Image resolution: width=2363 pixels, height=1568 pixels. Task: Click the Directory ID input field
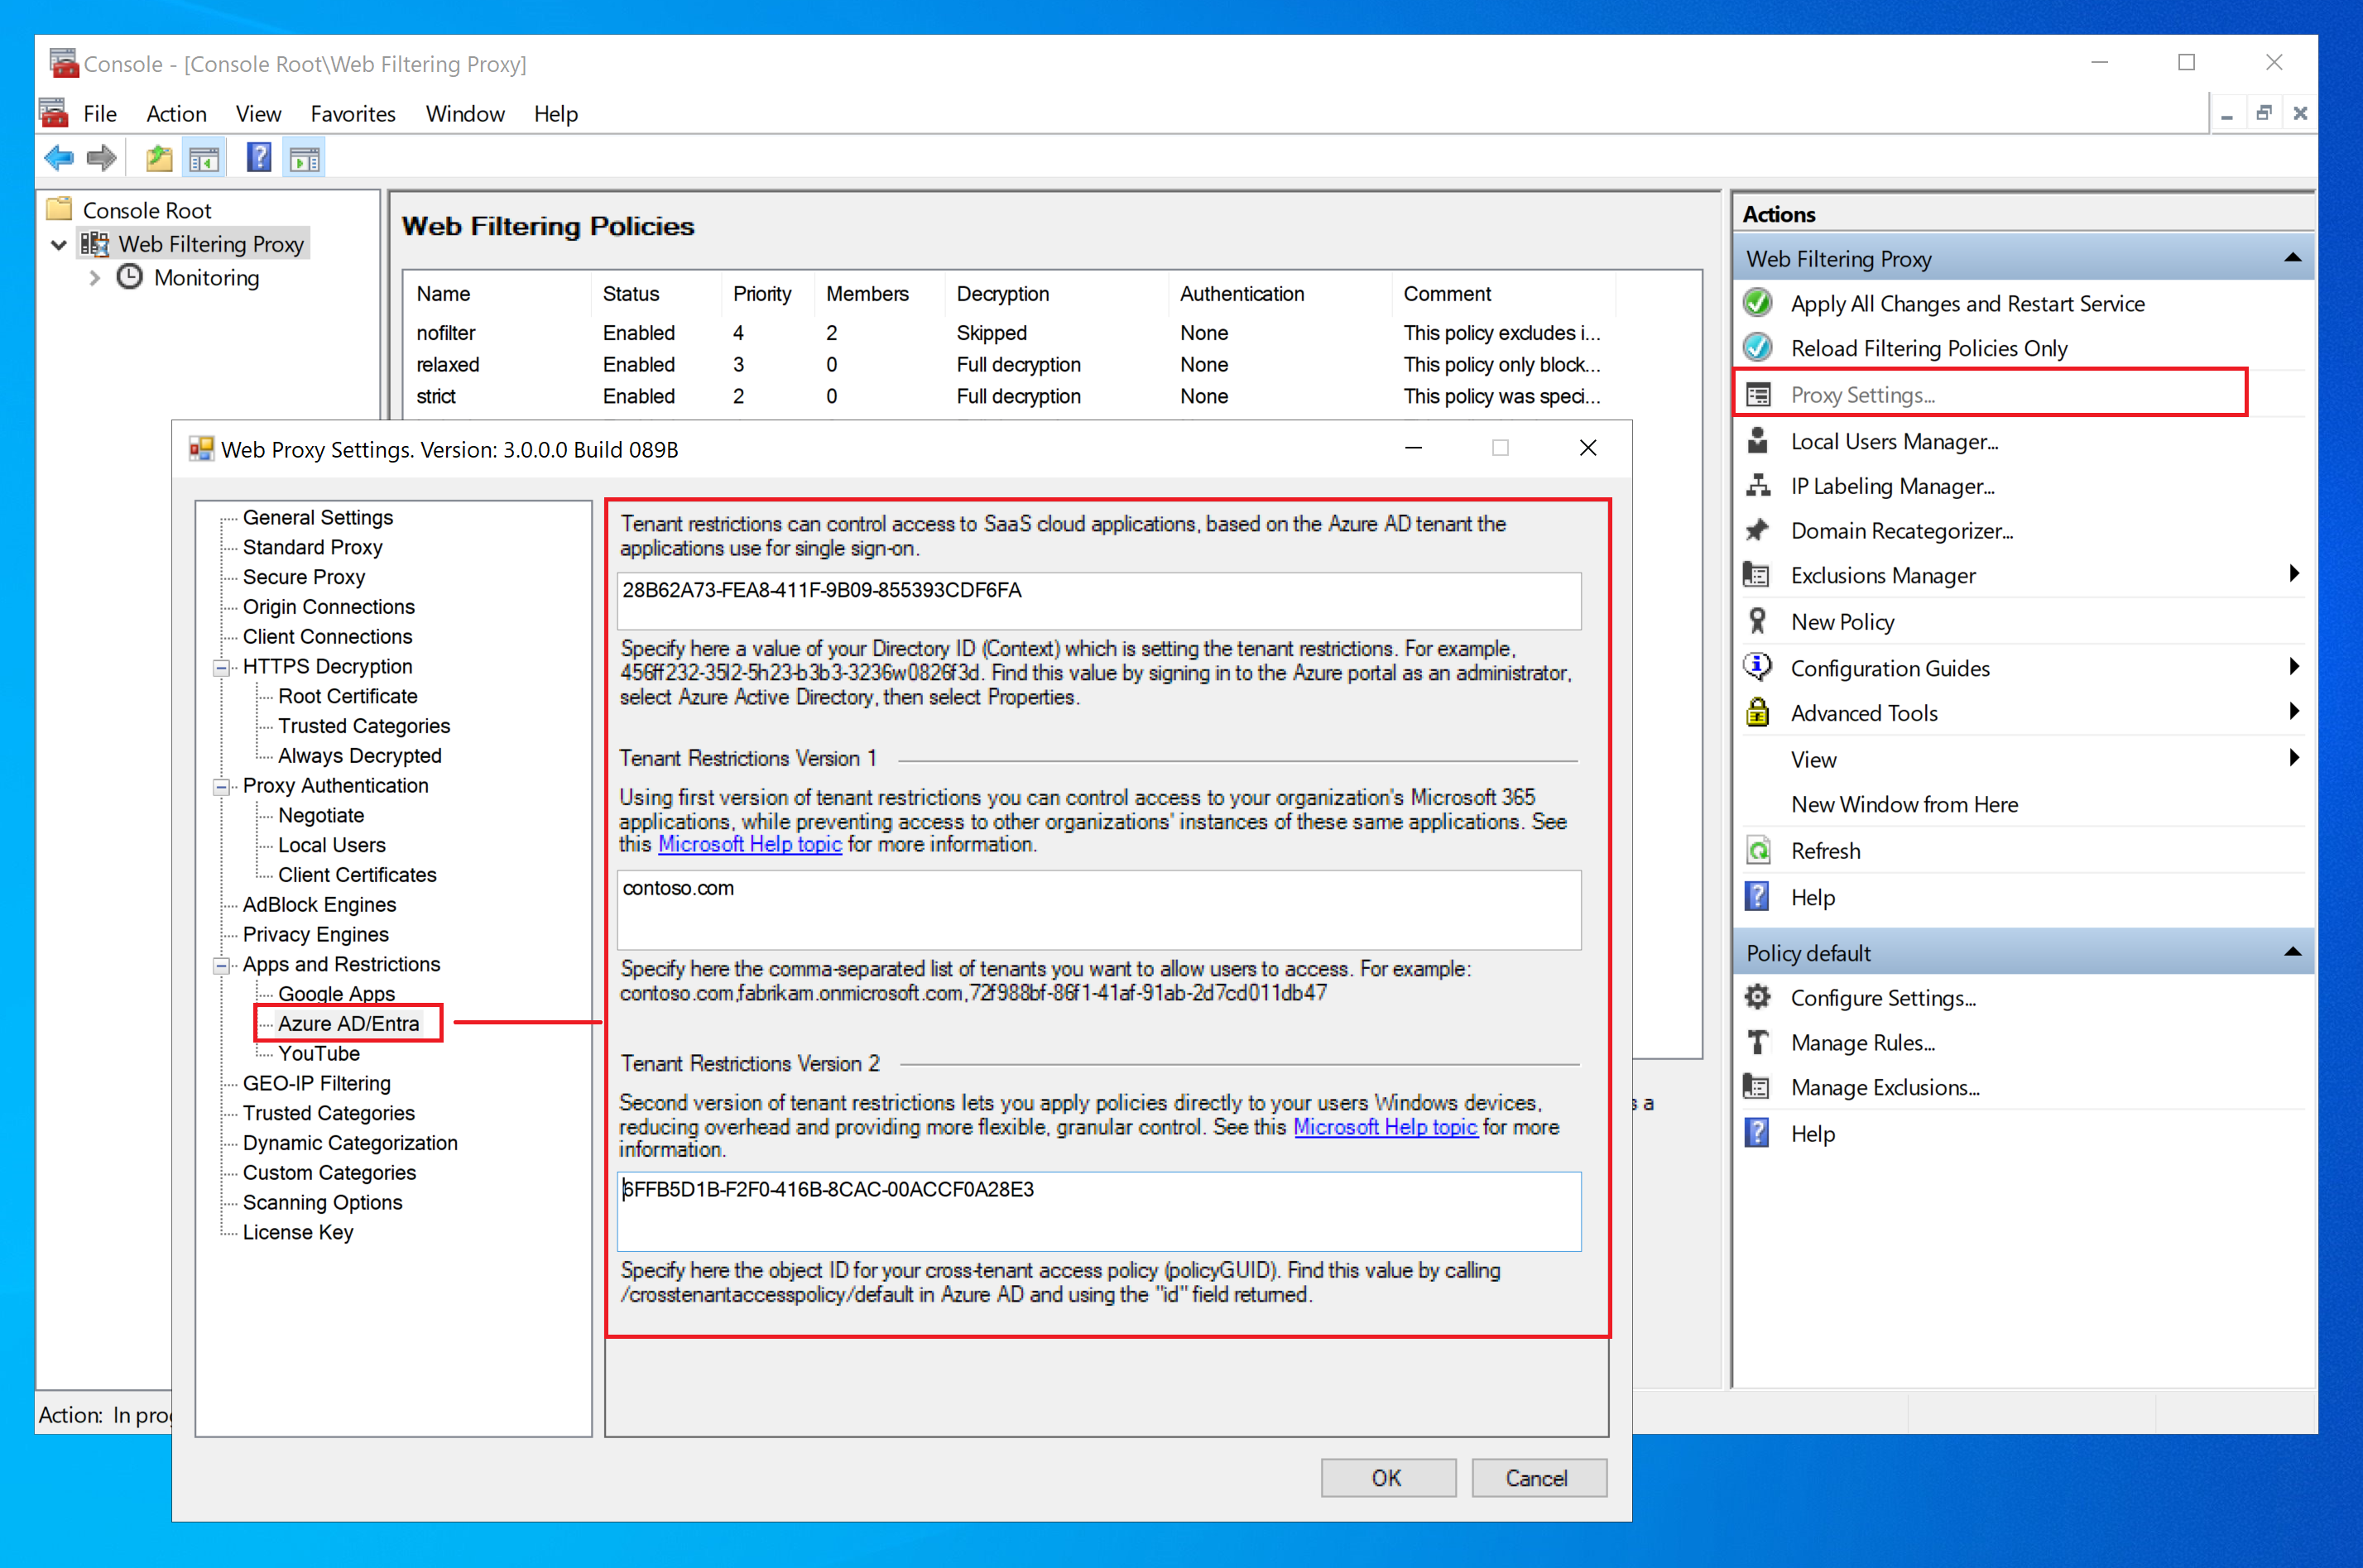pos(1099,601)
